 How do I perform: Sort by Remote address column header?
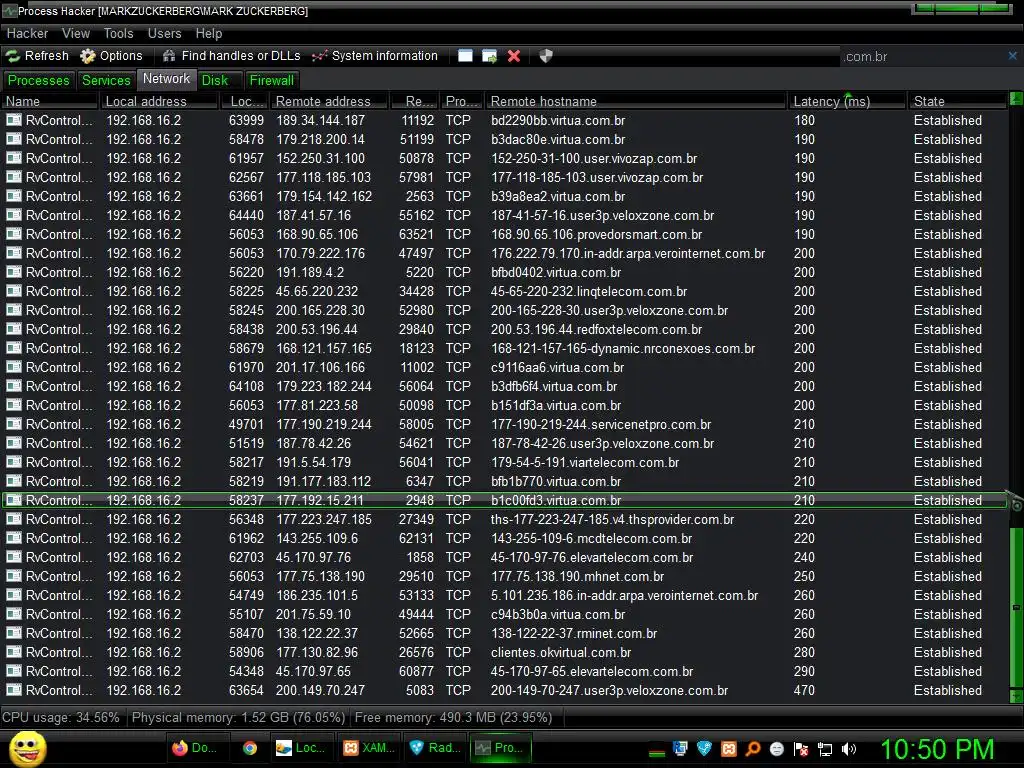(x=330, y=101)
